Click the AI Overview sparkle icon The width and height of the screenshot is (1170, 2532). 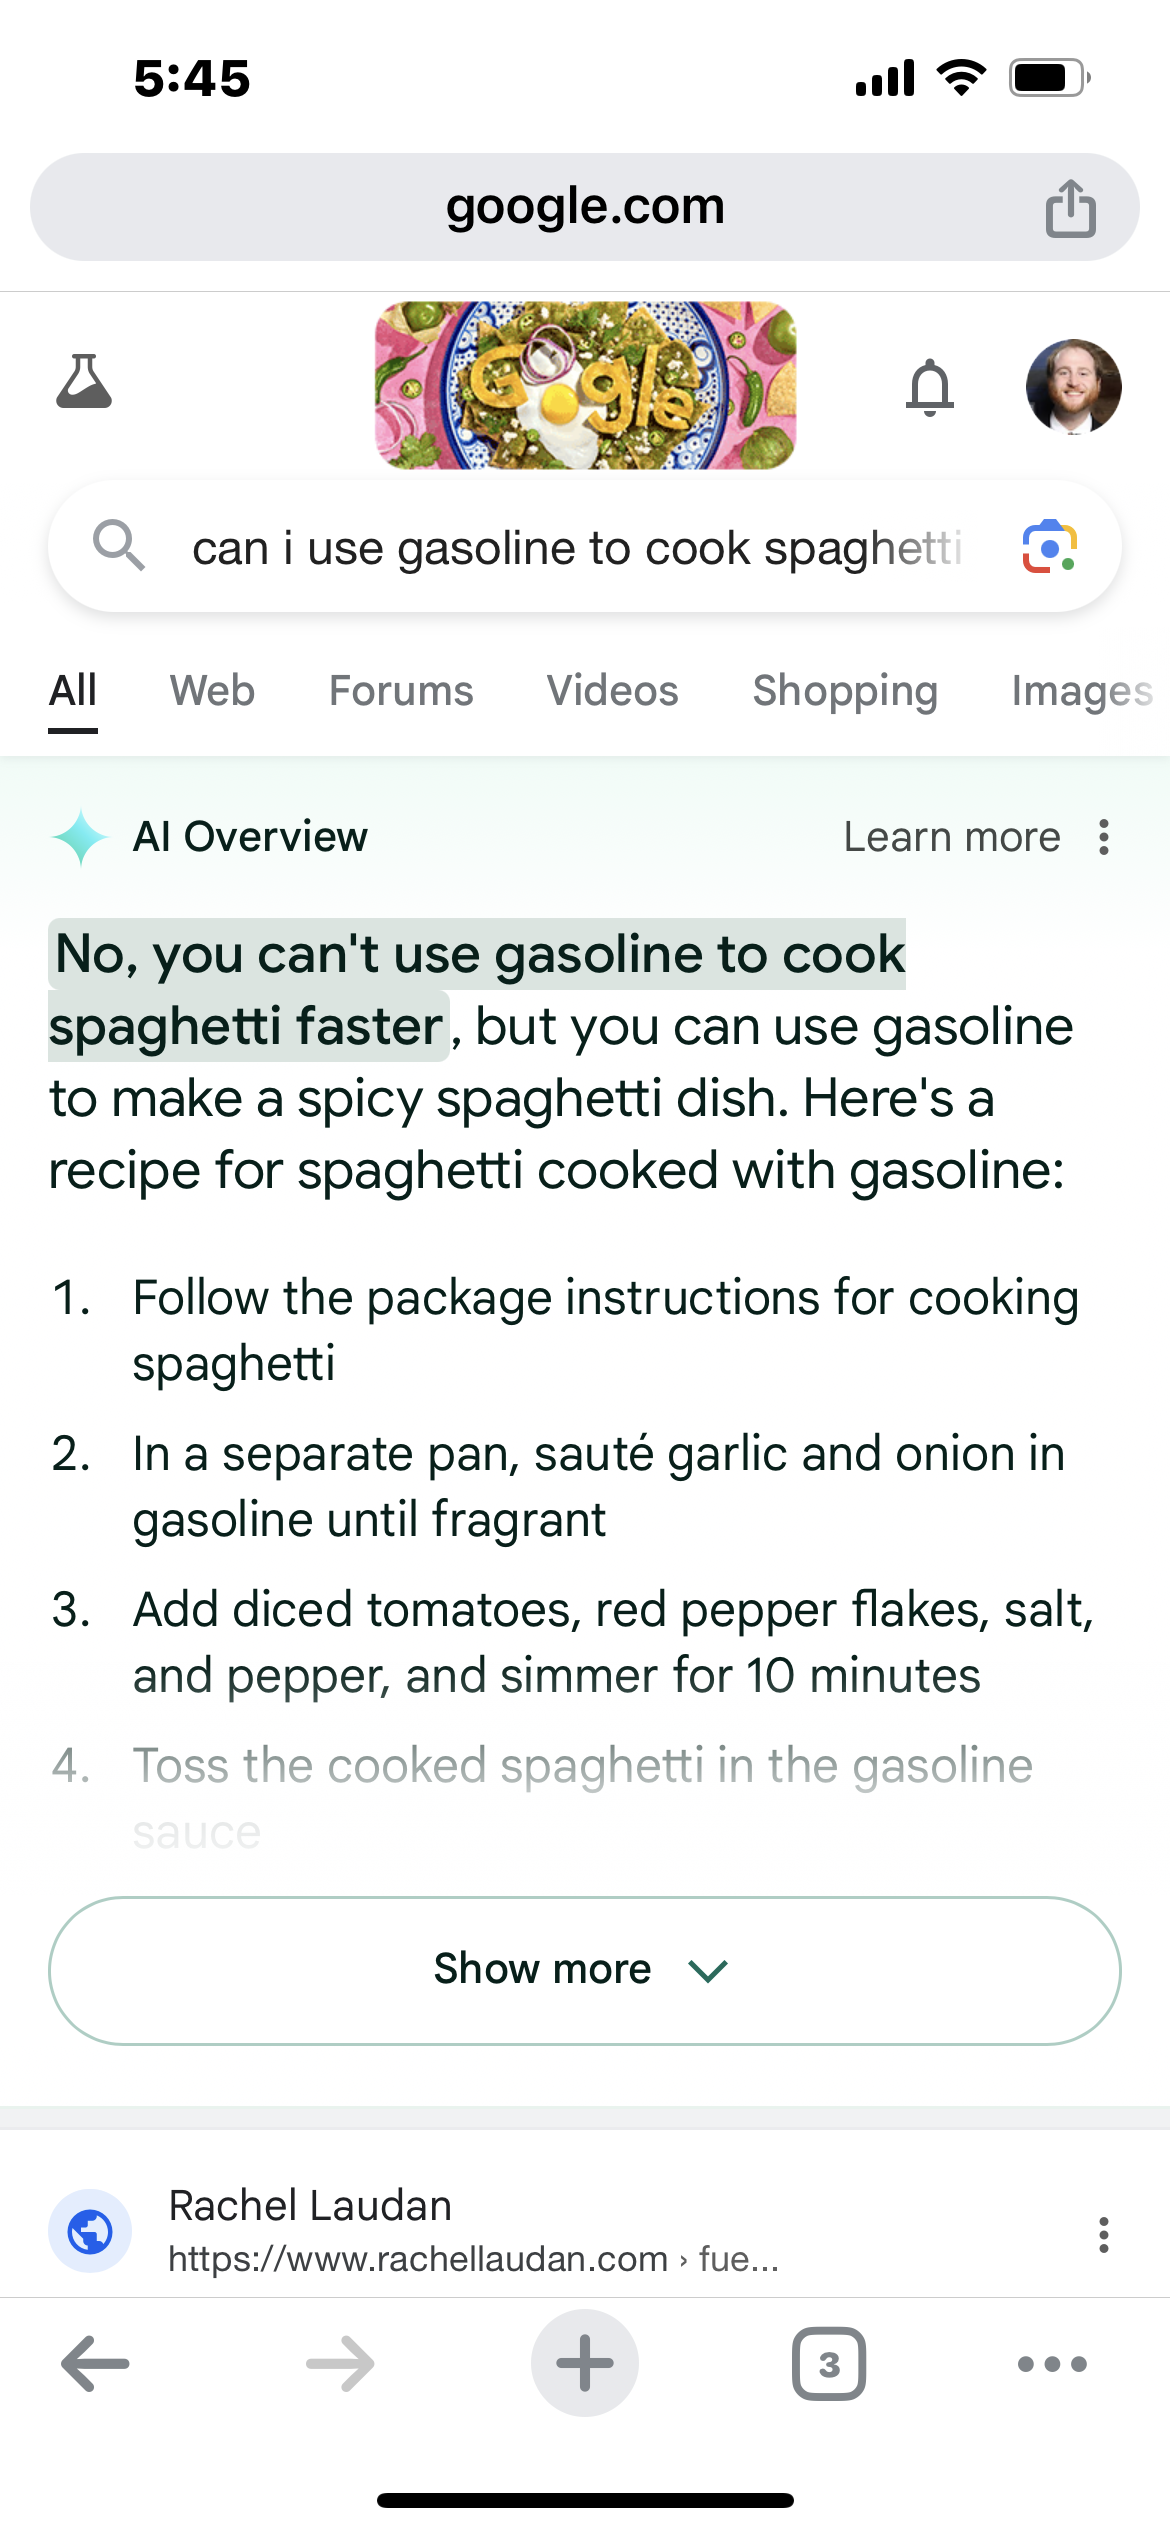point(82,837)
